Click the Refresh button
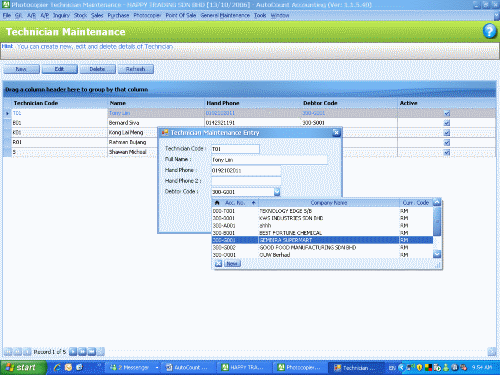Viewport: 500px width, 375px height. pos(135,69)
